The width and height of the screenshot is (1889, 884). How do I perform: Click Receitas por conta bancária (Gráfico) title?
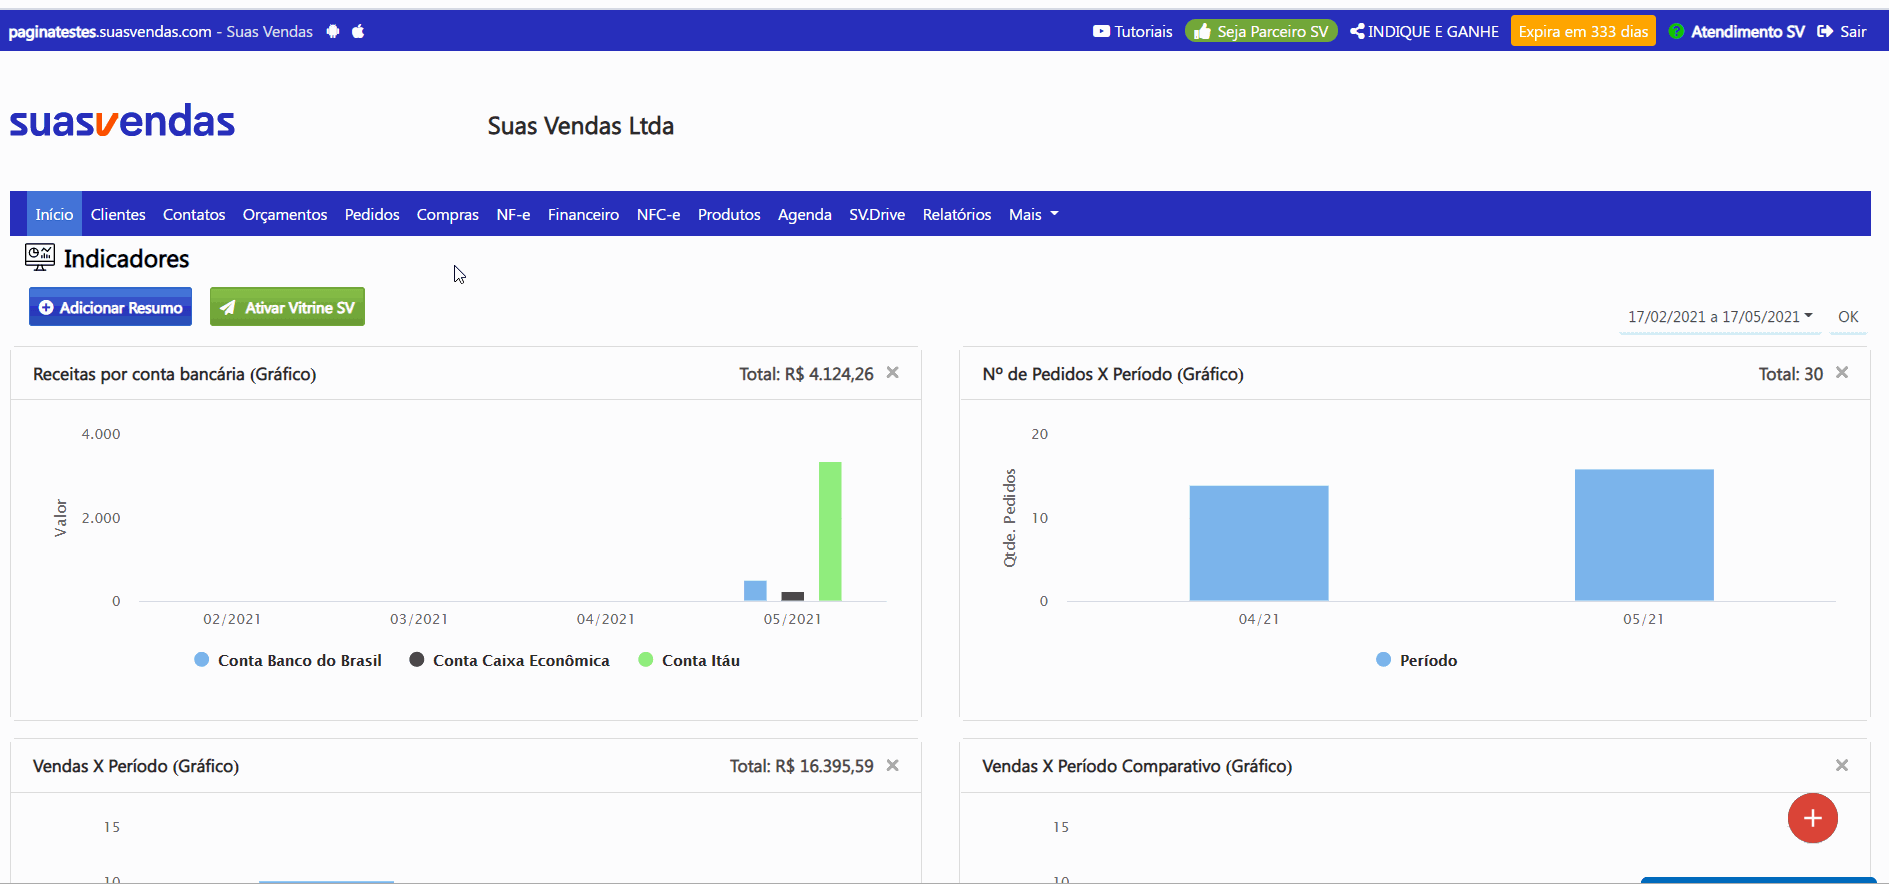[175, 374]
